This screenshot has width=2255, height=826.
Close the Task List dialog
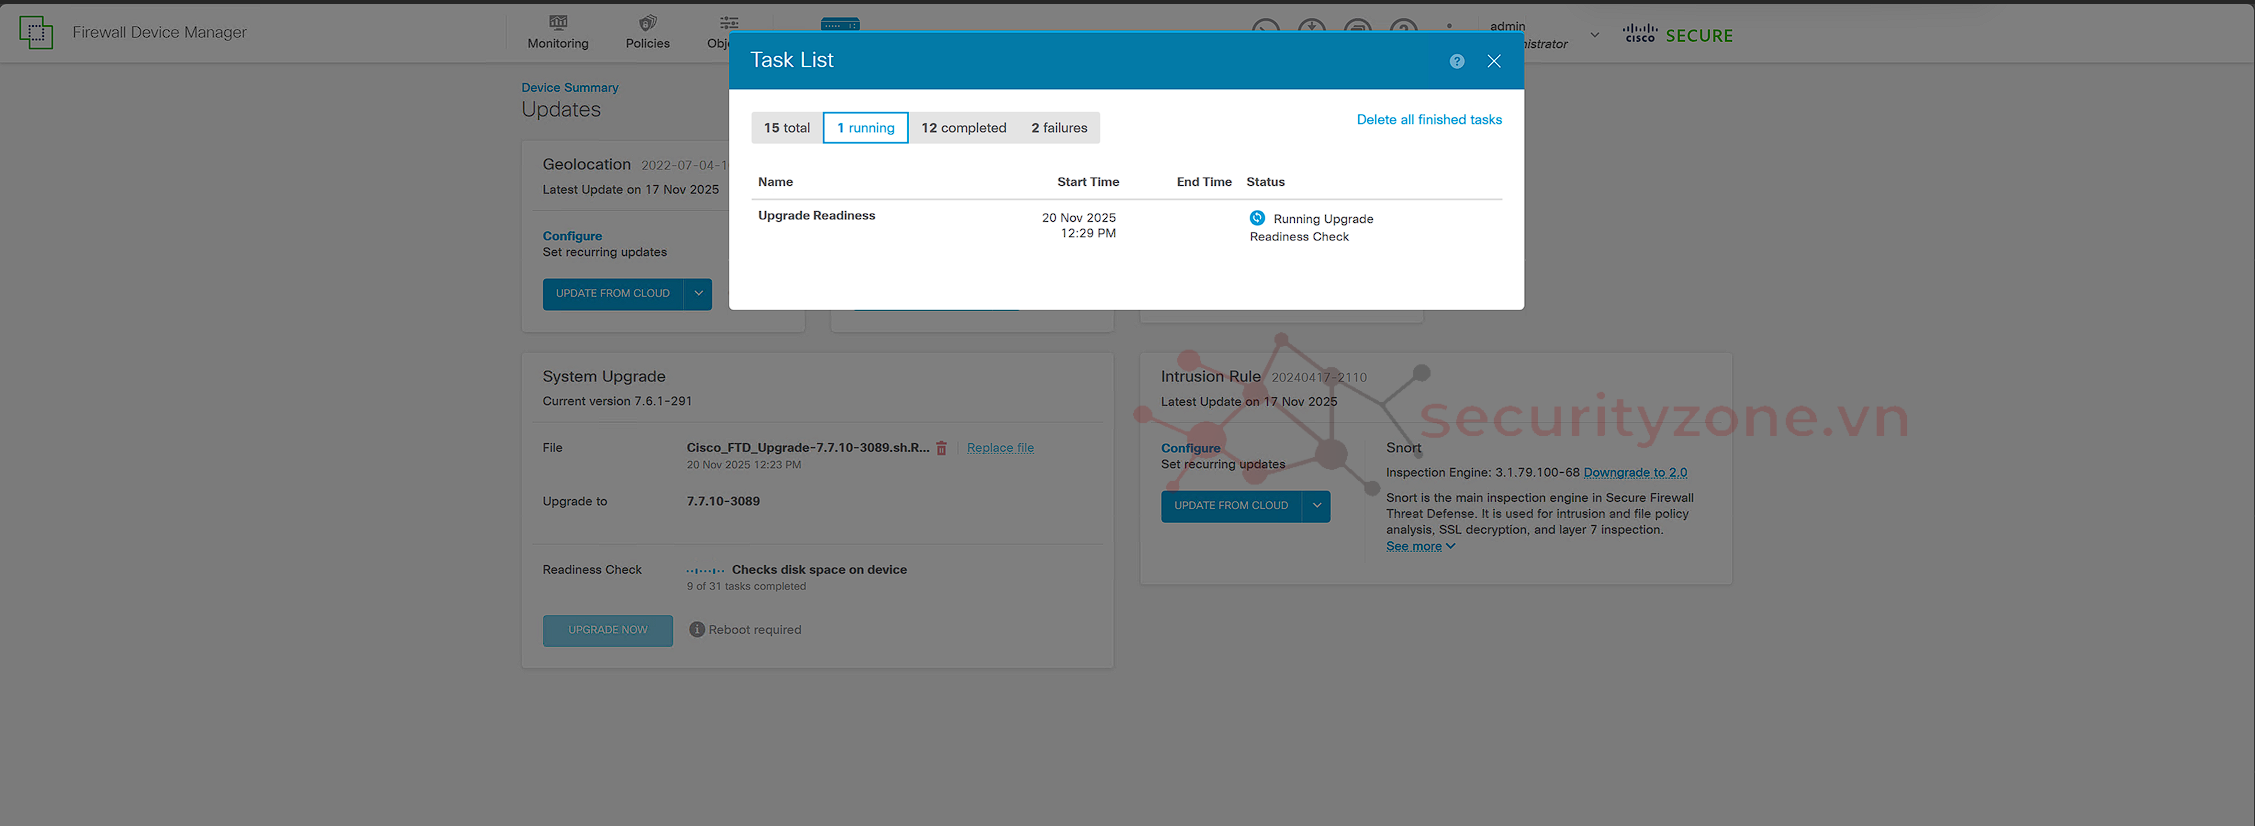pos(1494,61)
